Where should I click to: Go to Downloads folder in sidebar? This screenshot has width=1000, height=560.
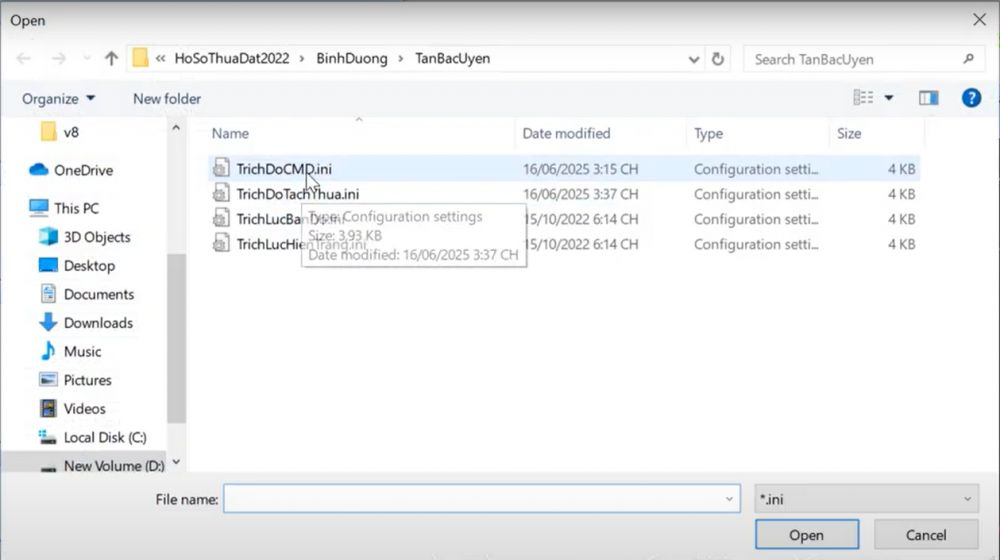98,323
